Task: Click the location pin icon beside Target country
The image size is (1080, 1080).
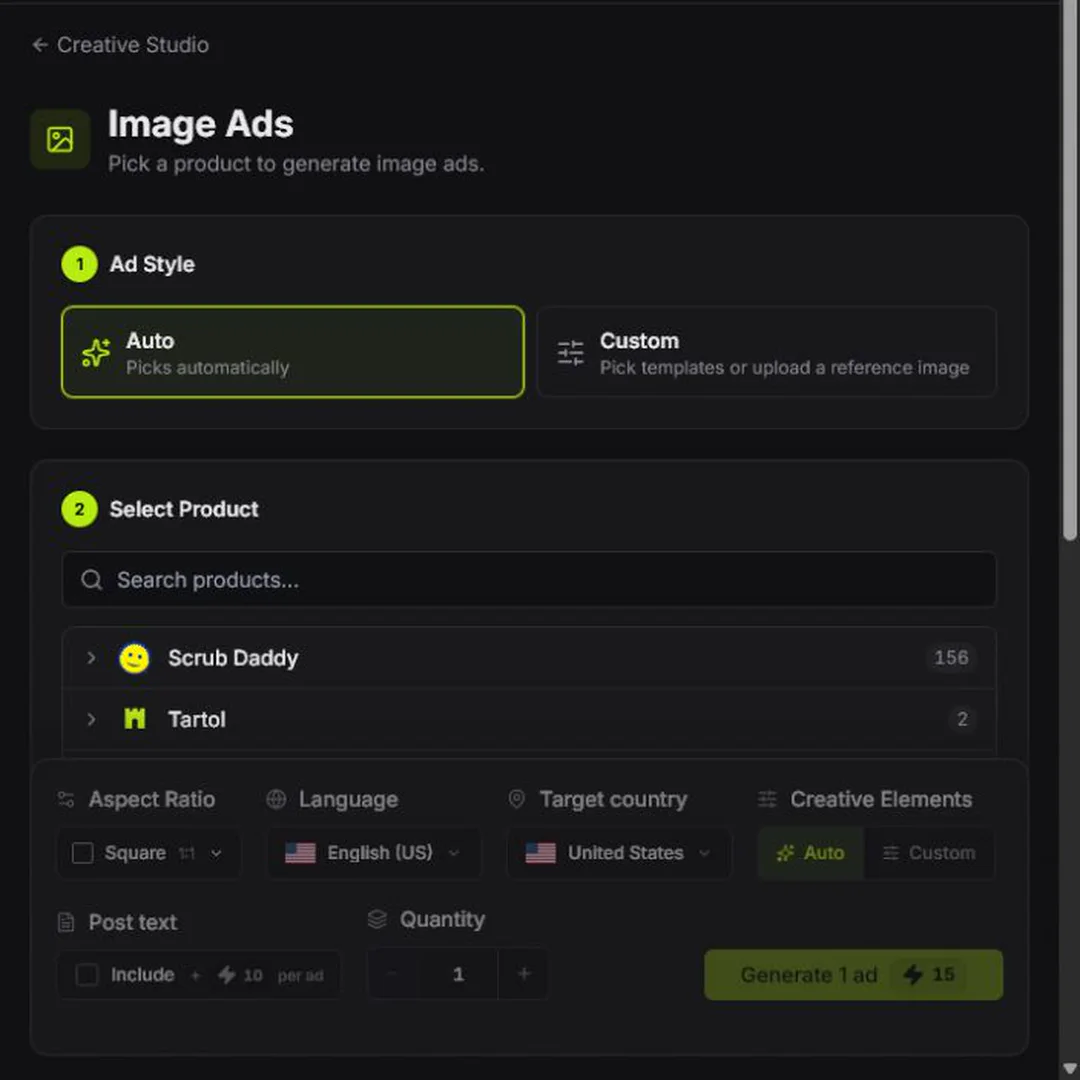Action: (x=517, y=799)
